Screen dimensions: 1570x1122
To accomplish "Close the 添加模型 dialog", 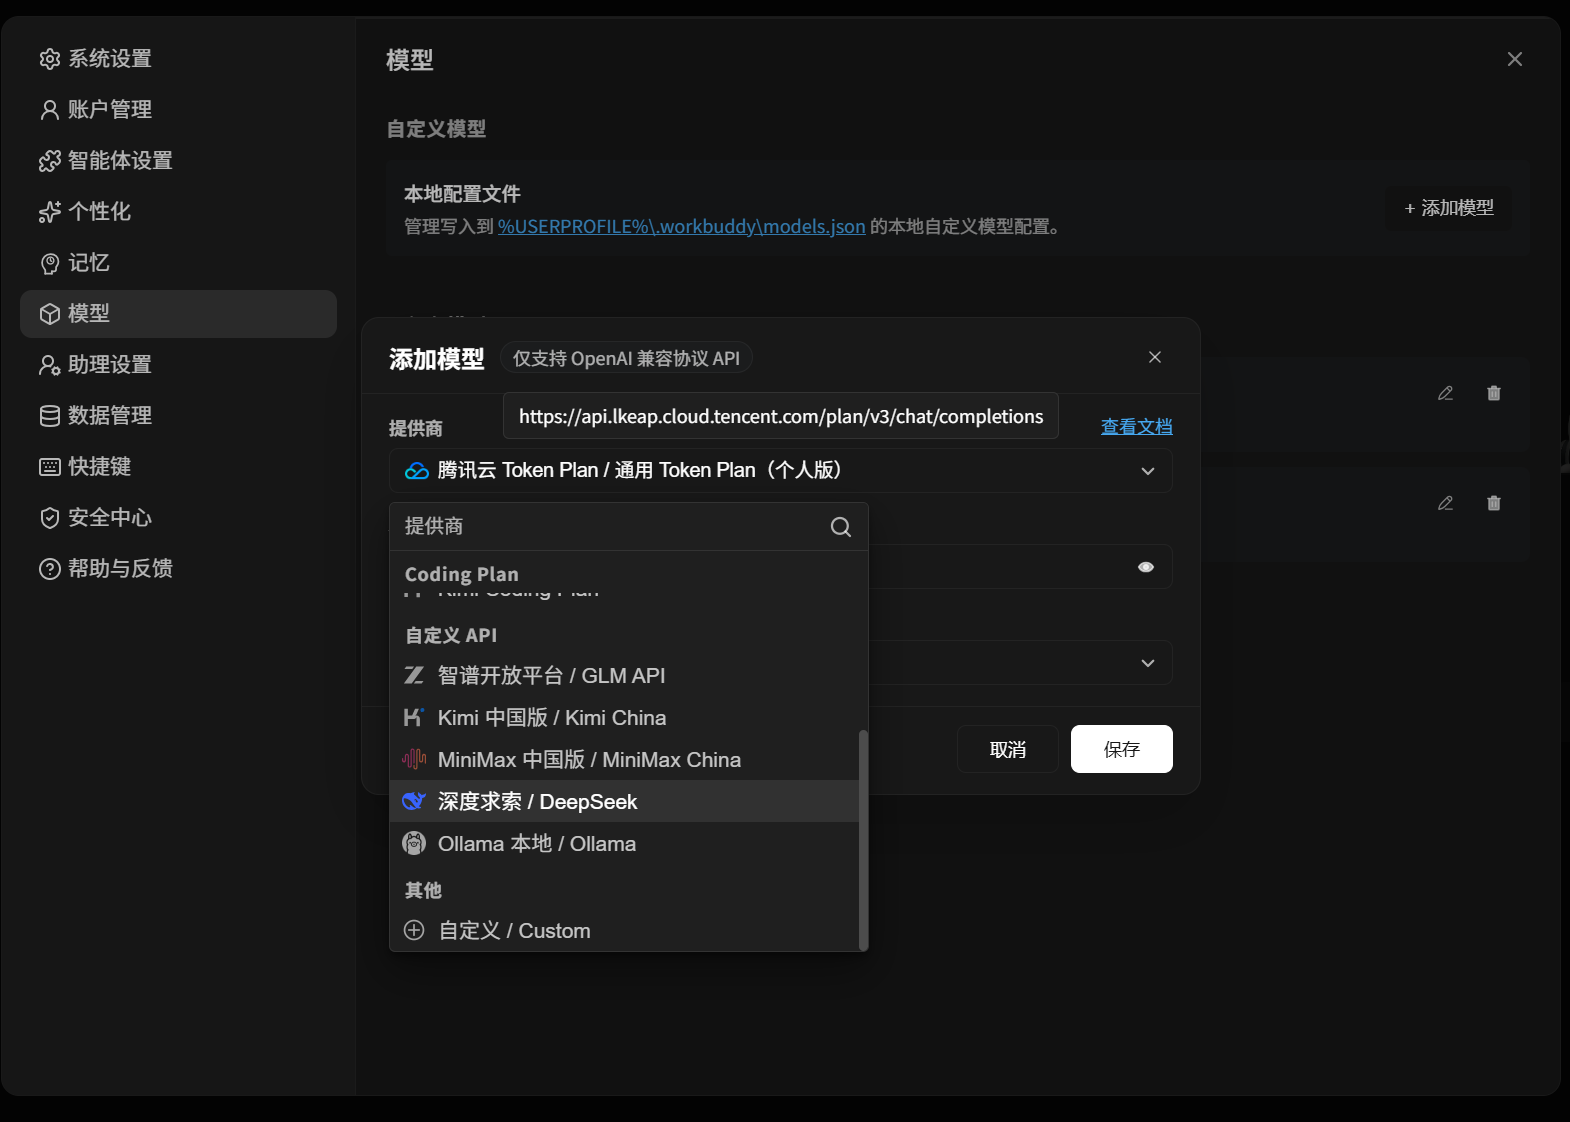I will [x=1155, y=357].
